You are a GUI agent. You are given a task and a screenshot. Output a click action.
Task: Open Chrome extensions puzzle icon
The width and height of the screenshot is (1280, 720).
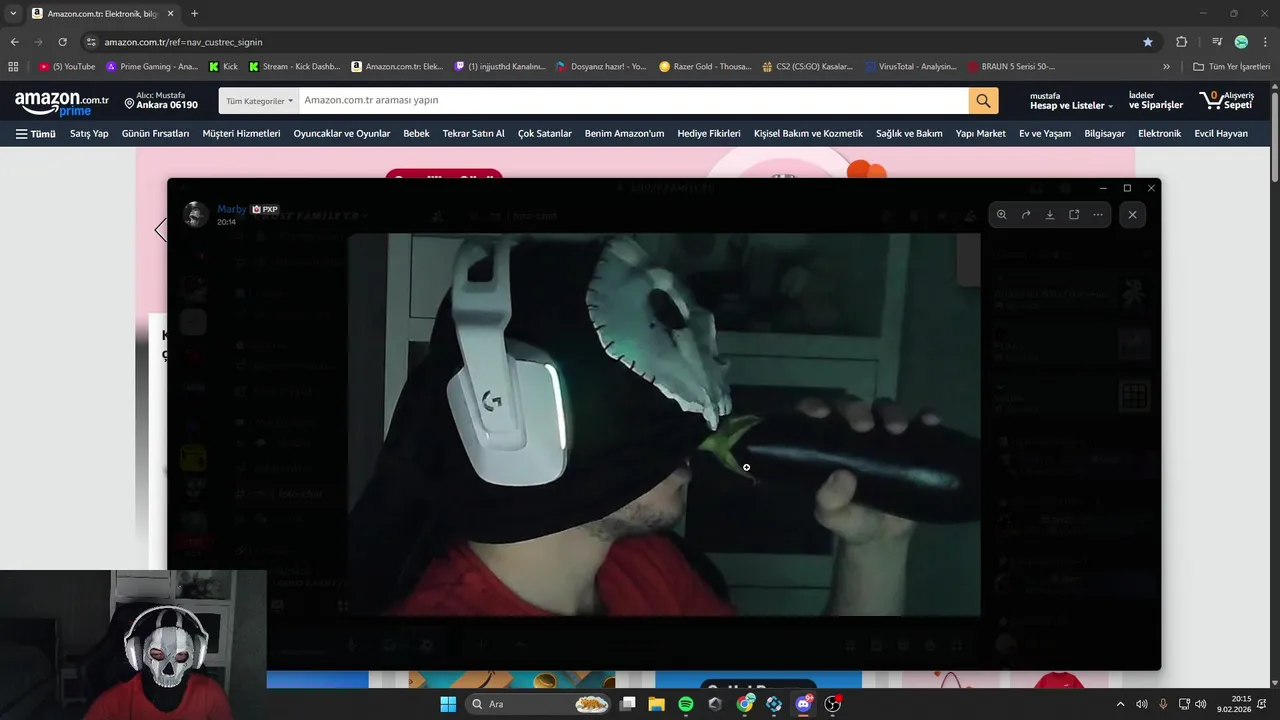point(1181,42)
